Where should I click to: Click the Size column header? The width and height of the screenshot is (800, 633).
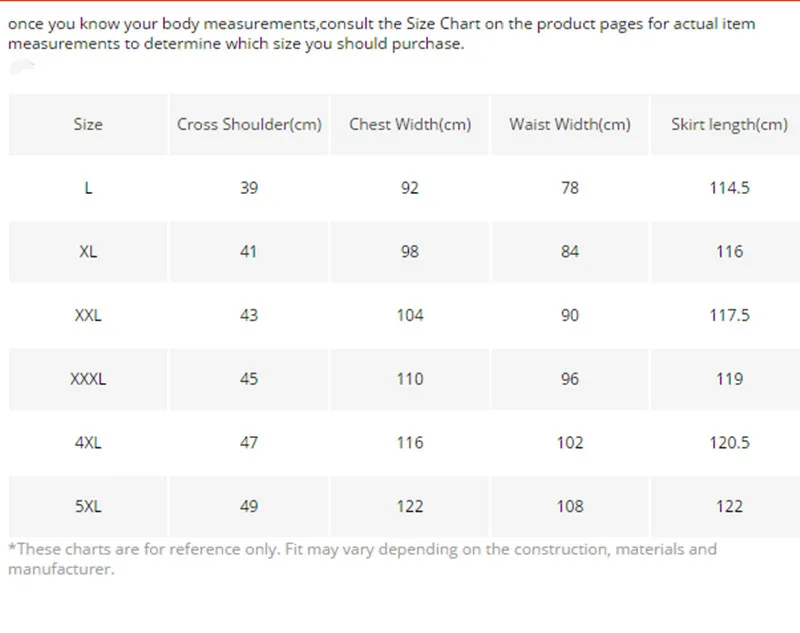pos(88,125)
